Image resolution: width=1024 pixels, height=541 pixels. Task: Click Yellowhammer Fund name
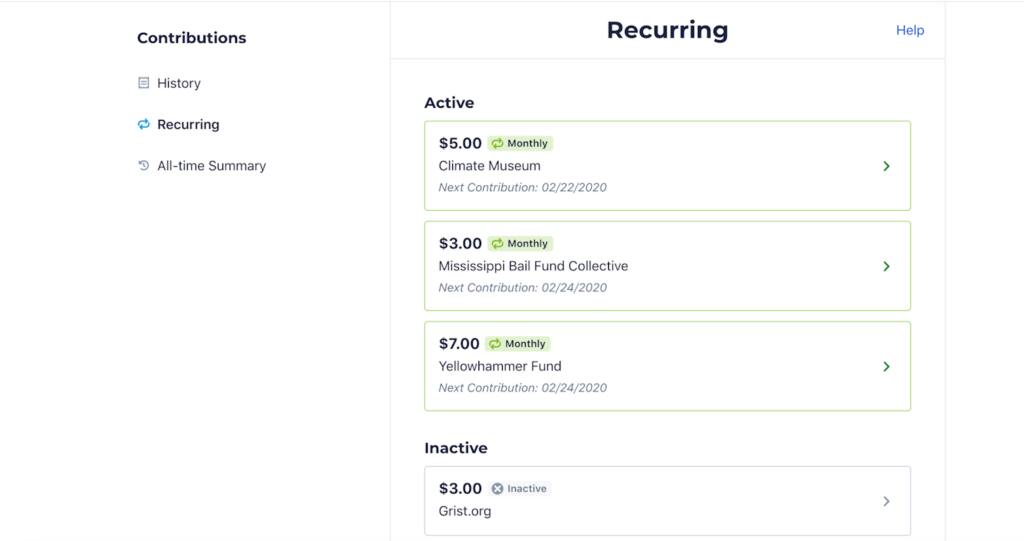point(500,367)
